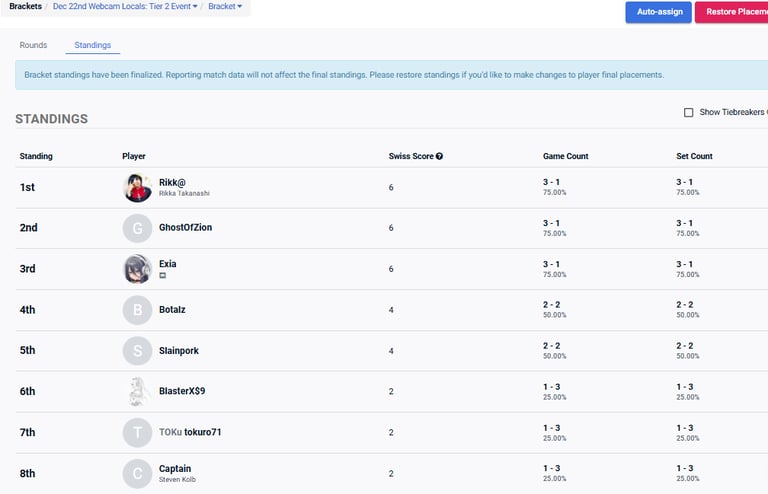
Task: Open Rikk@ player name
Action: [172, 183]
